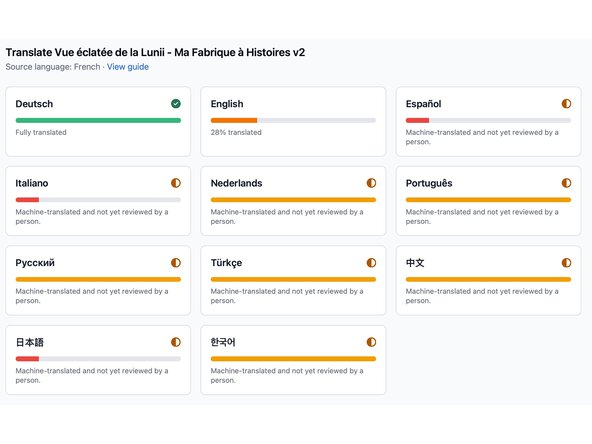Click the machine-translated note under 中文
The image size is (592, 444).
pos(482,296)
